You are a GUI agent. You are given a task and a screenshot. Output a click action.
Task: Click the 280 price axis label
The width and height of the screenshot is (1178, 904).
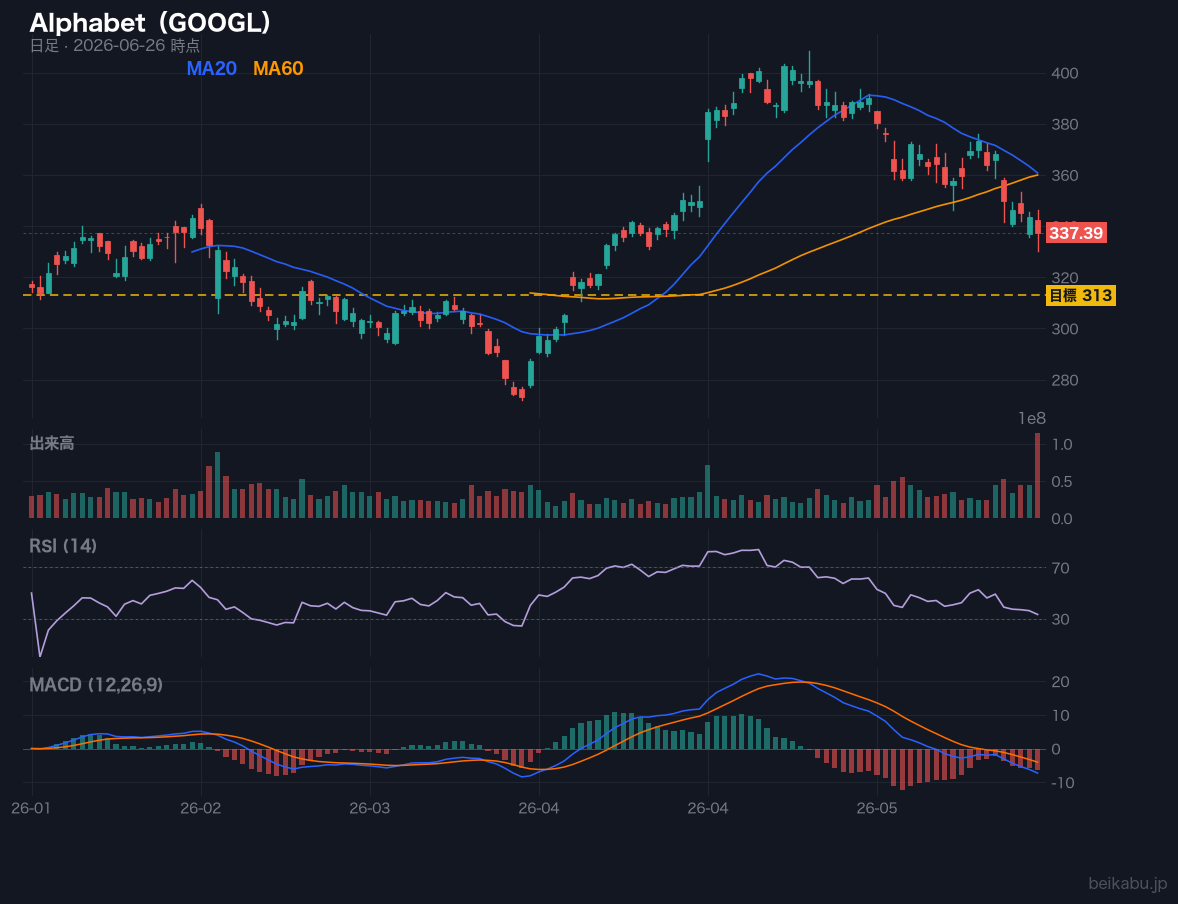tap(1065, 379)
